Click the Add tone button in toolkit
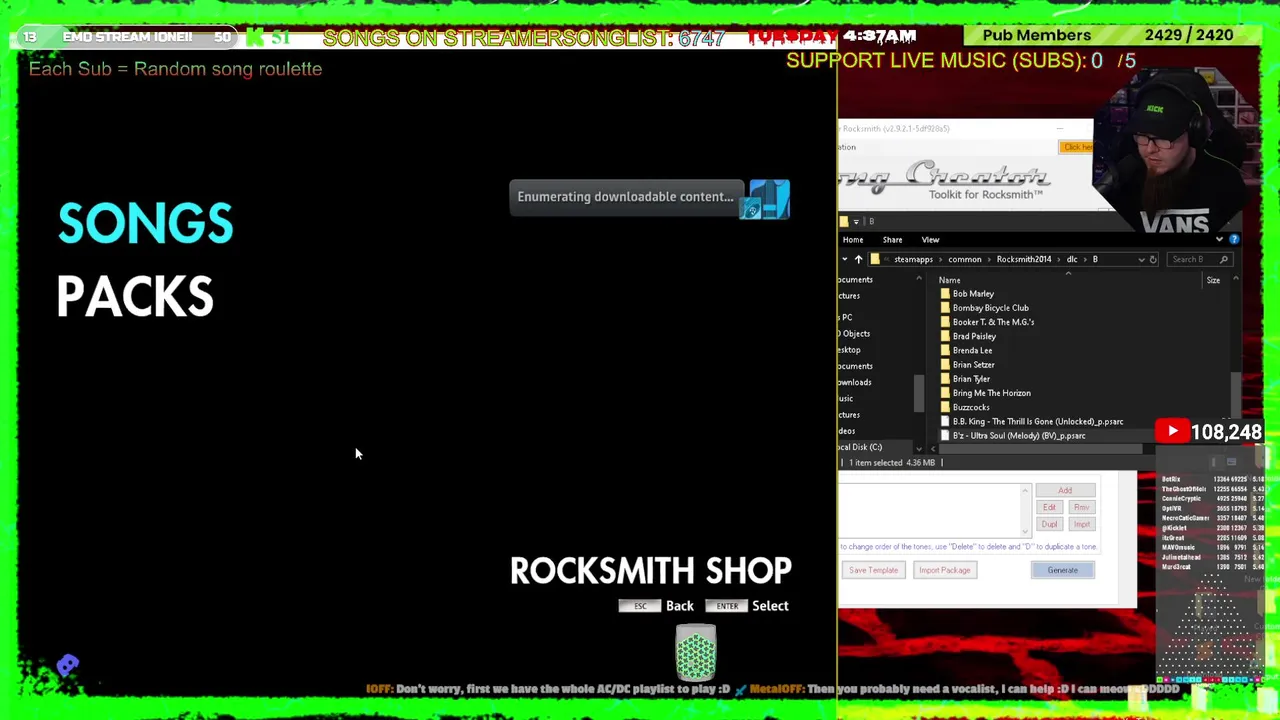This screenshot has height=720, width=1280. 1065,491
